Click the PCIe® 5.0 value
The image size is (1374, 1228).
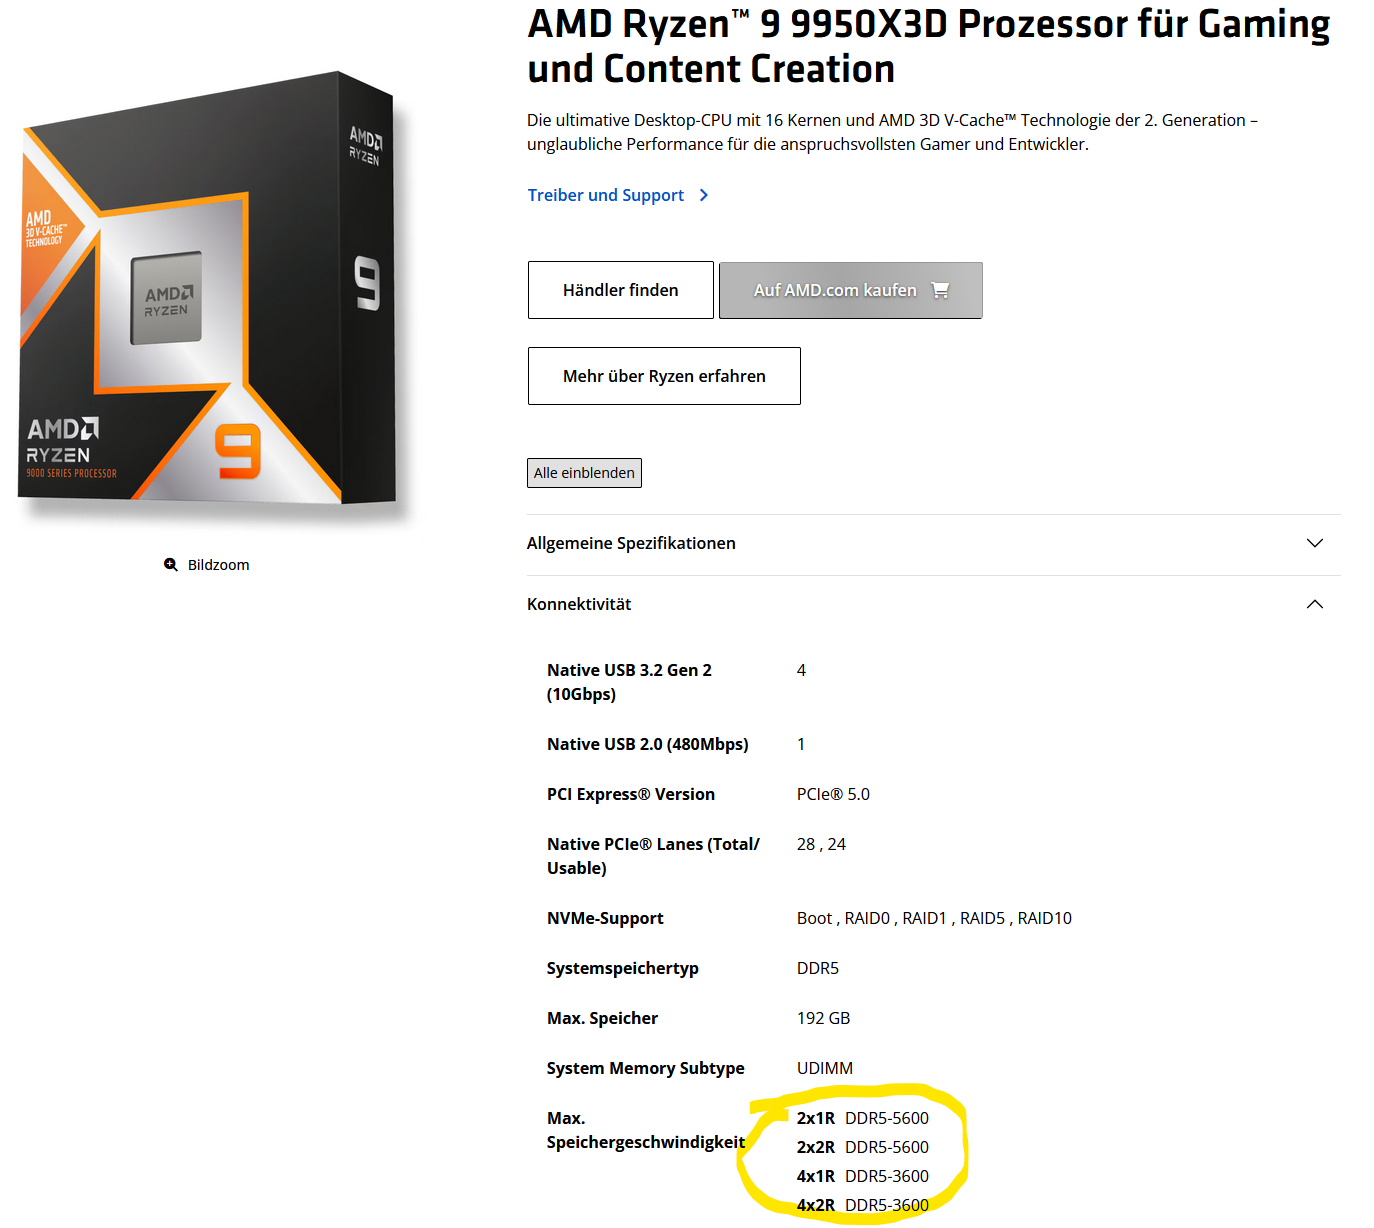tap(833, 794)
